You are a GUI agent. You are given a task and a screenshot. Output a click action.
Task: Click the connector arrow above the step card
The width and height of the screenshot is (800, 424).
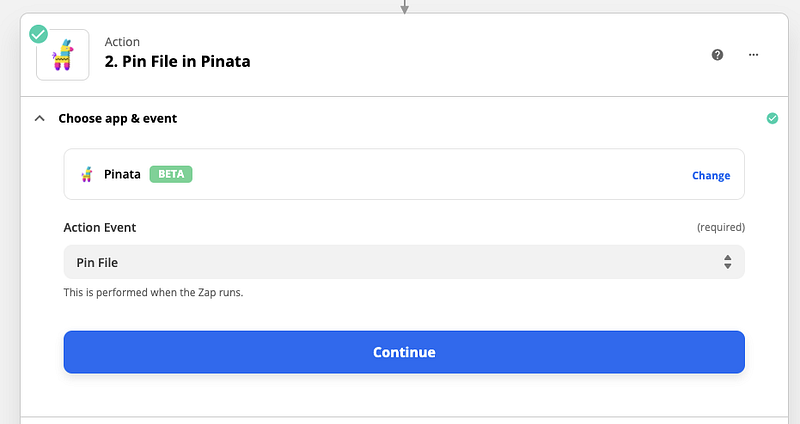404,7
